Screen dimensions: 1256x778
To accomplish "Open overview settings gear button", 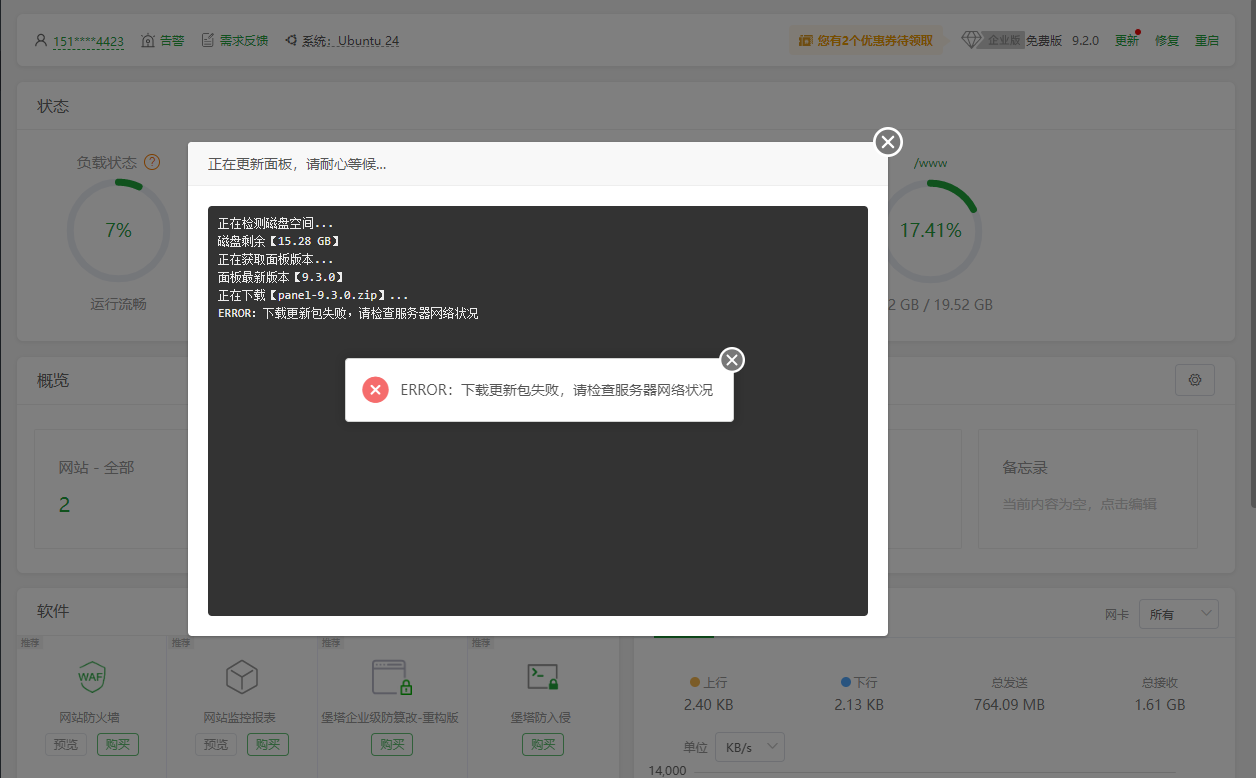I will click(x=1194, y=380).
